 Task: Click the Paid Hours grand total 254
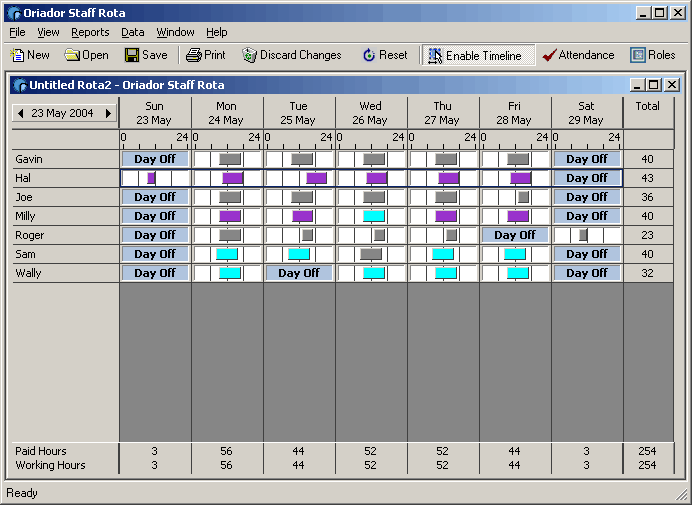click(x=647, y=451)
